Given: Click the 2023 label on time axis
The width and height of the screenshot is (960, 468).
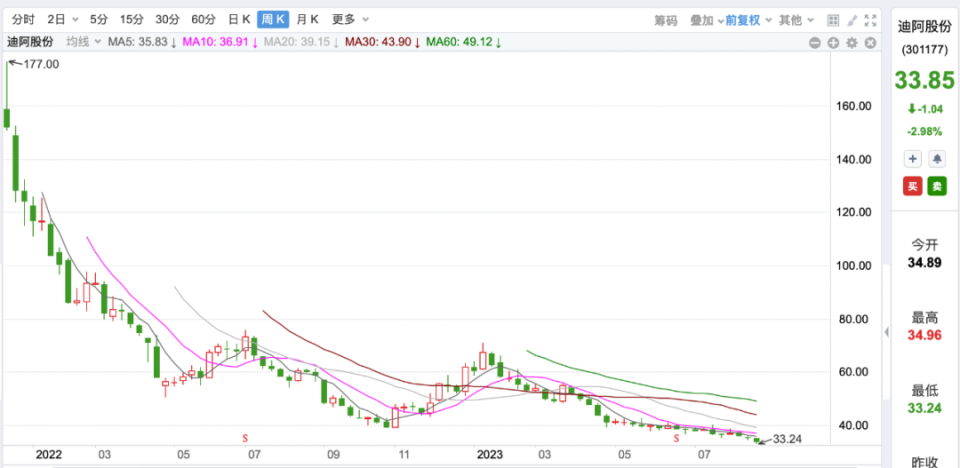Looking at the screenshot, I should point(490,455).
